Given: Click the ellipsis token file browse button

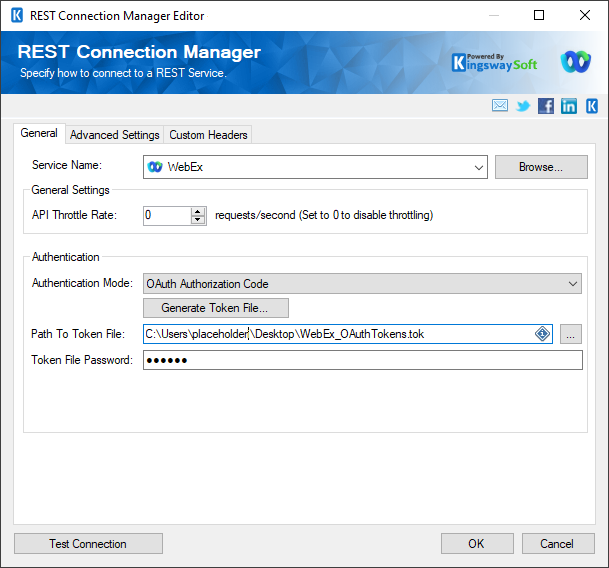Looking at the screenshot, I should [x=571, y=334].
